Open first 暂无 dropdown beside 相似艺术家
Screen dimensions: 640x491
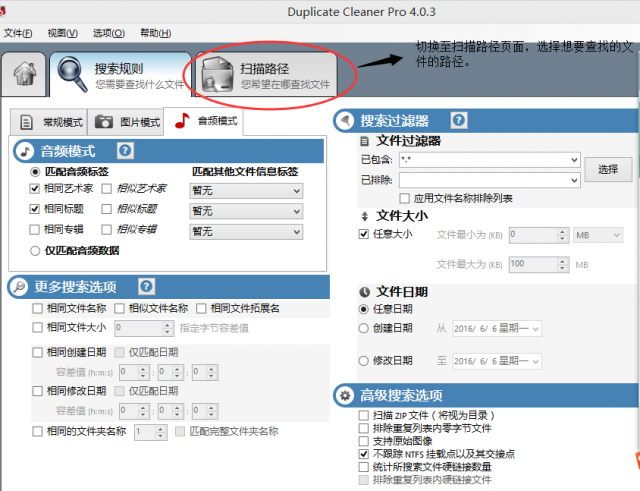pyautogui.click(x=246, y=191)
